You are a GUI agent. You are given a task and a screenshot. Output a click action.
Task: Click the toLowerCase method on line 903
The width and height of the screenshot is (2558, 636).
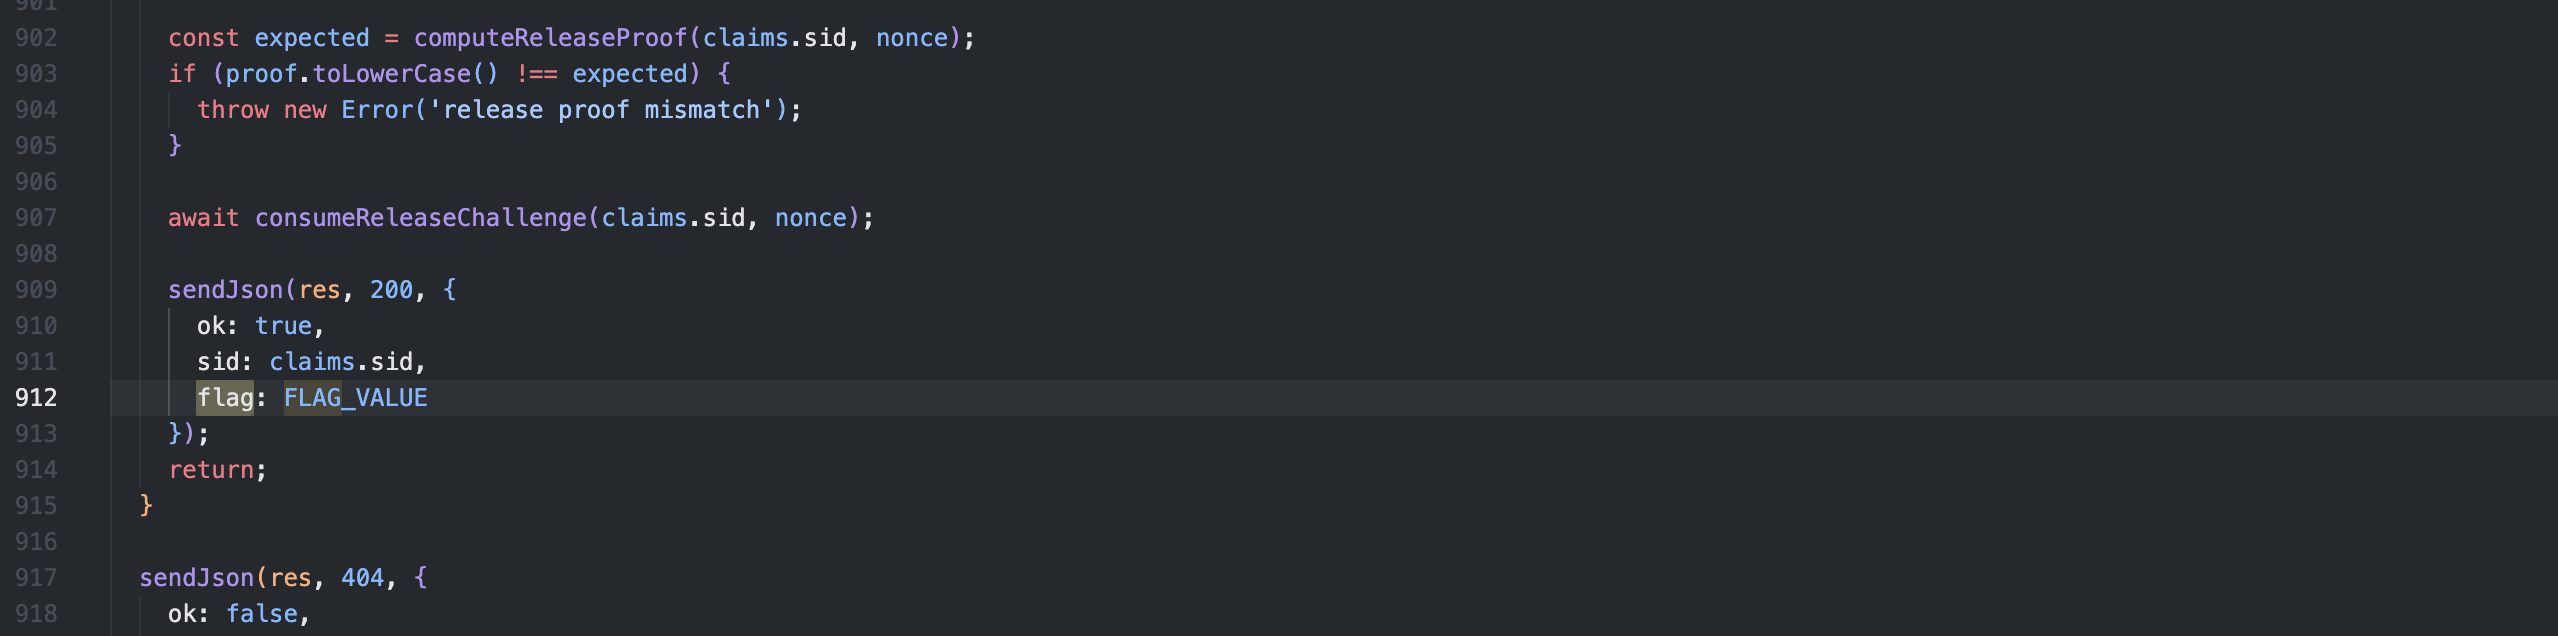pos(391,74)
